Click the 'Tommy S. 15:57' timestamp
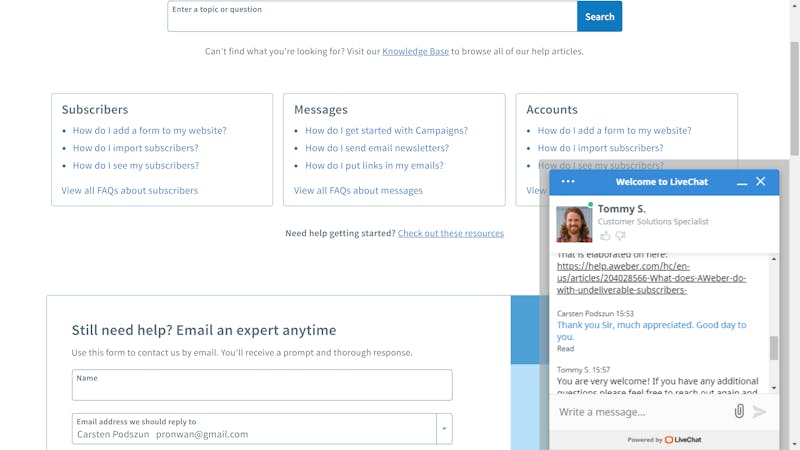This screenshot has width=800, height=450. click(583, 369)
